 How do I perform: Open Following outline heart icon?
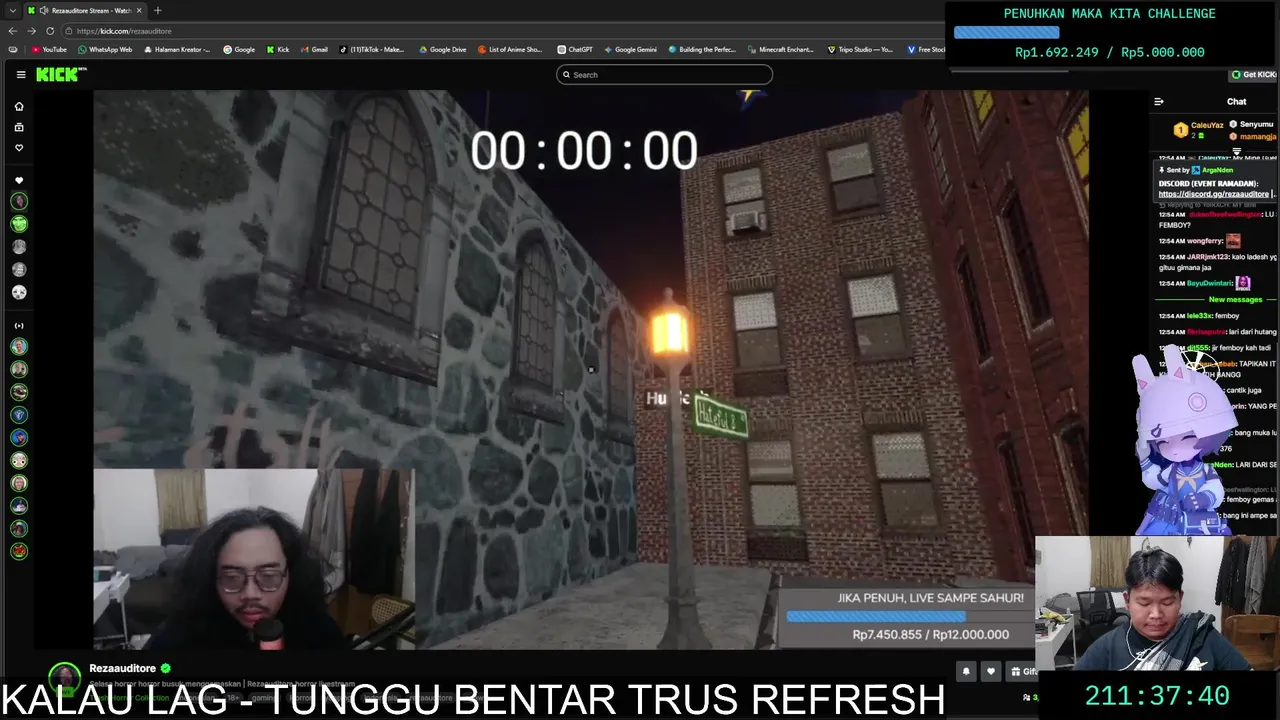click(19, 148)
